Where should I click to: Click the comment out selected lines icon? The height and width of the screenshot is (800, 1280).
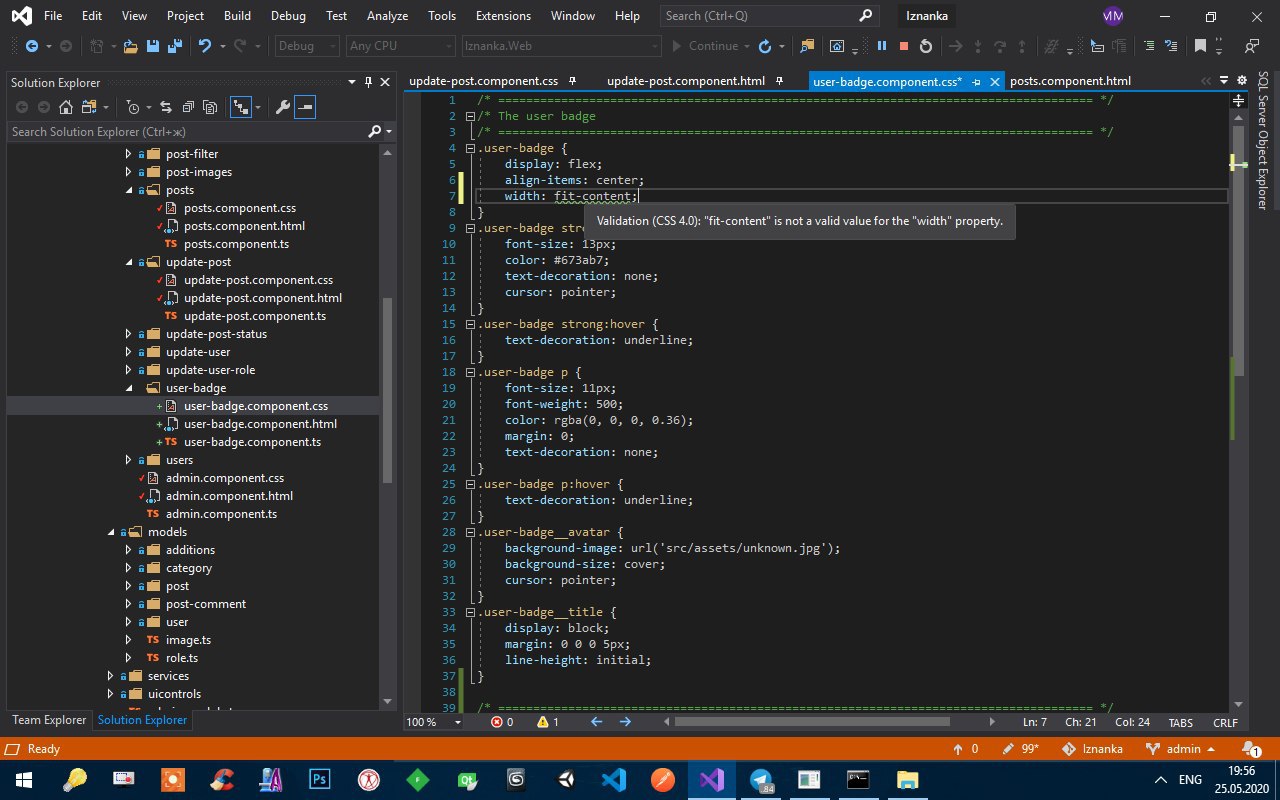[x=1149, y=46]
